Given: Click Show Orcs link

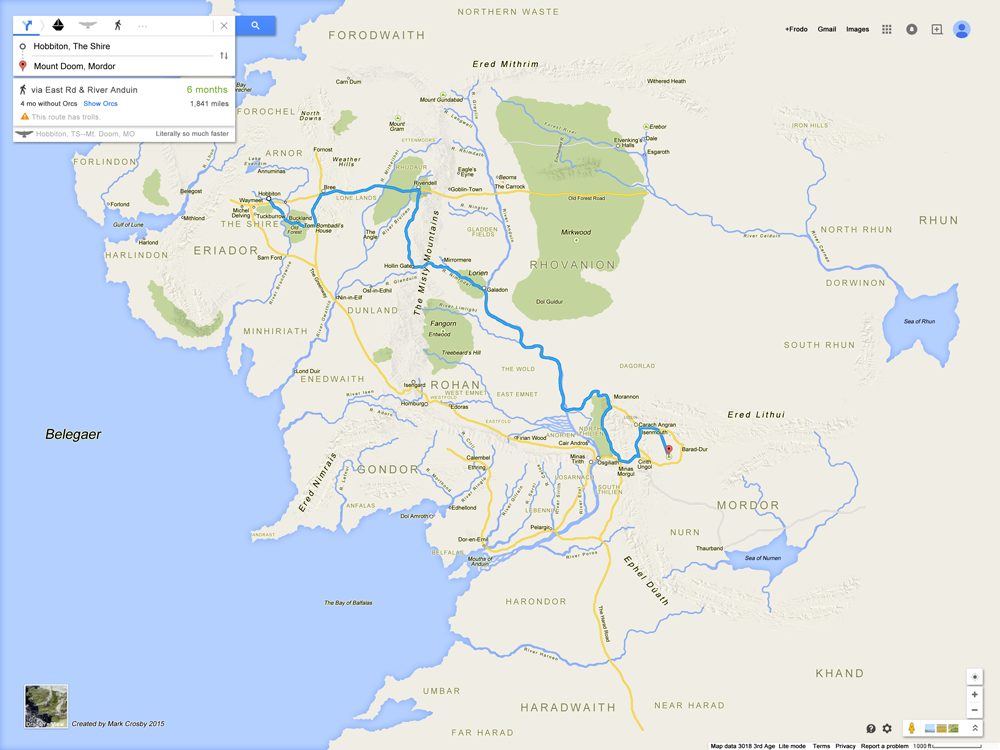Looking at the screenshot, I should click(100, 103).
